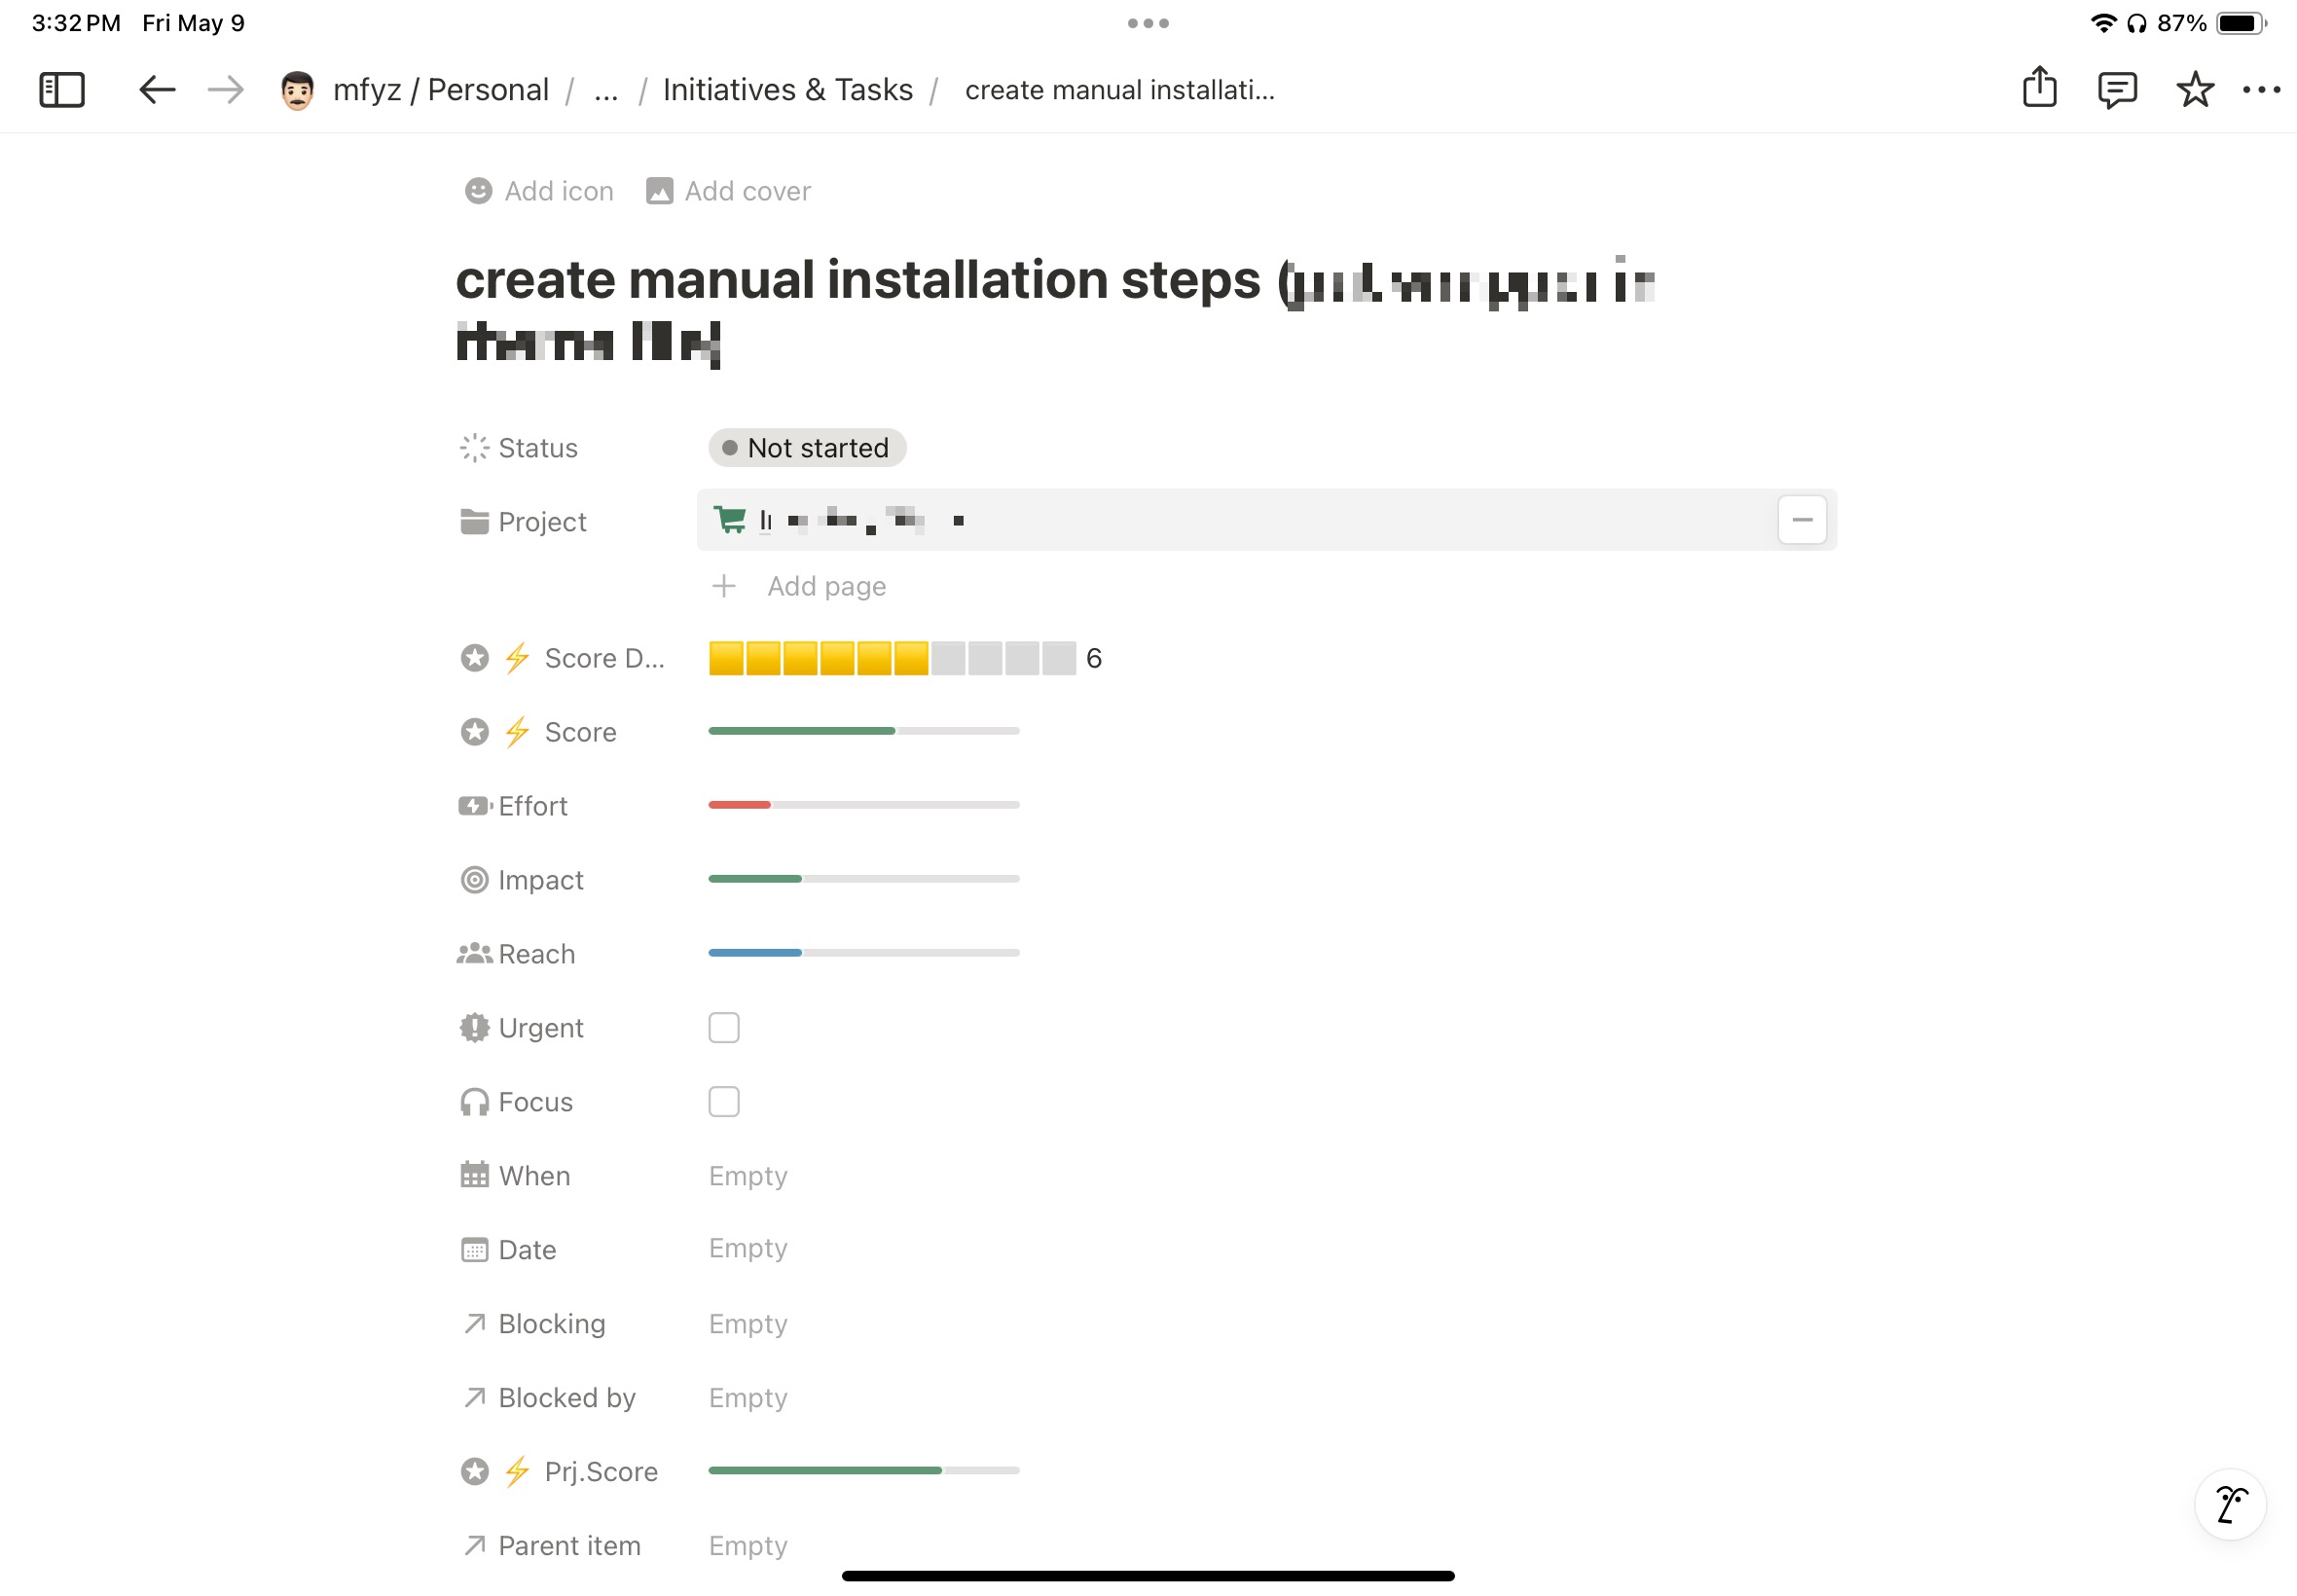Screen dimensions: 2297x1596
Task: Click the forward navigation arrow
Action: 225,89
